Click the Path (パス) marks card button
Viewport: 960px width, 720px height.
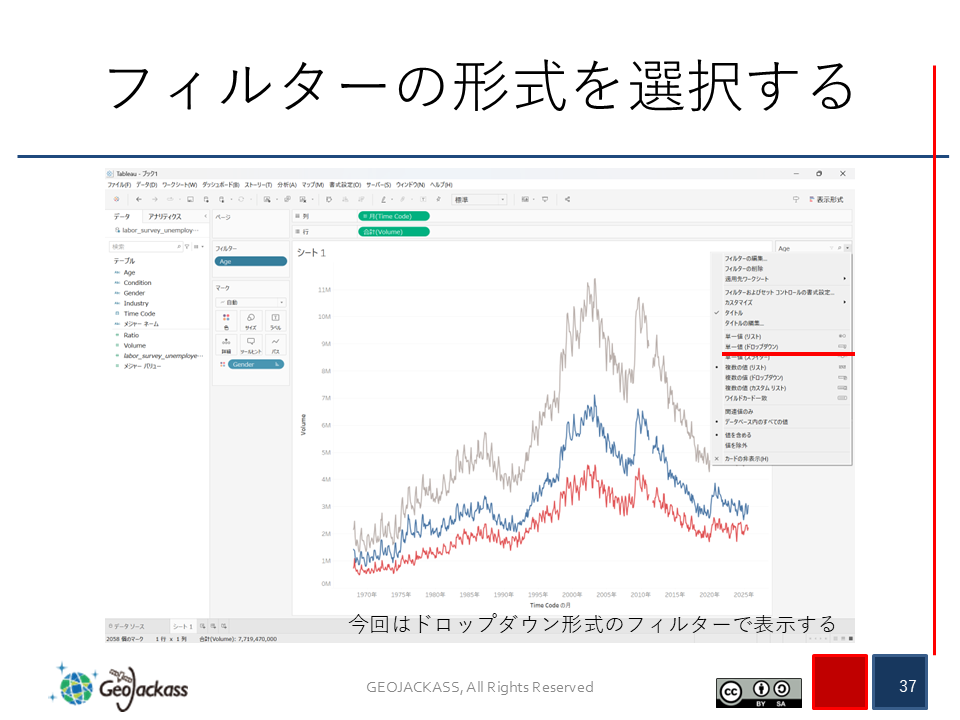tap(275, 345)
